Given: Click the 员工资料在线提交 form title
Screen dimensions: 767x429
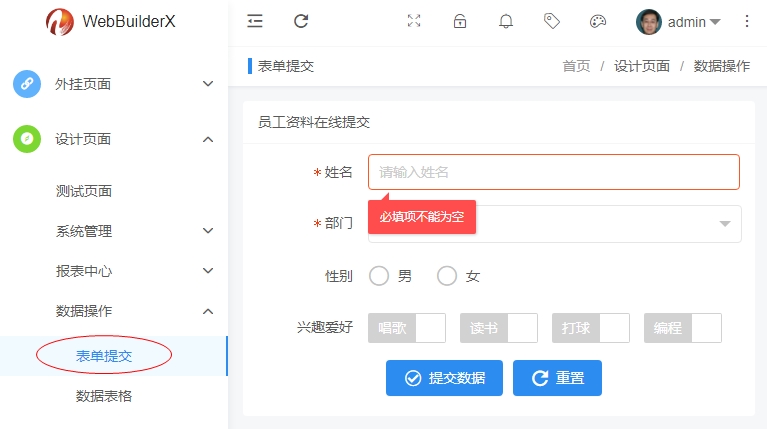Looking at the screenshot, I should [x=314, y=122].
